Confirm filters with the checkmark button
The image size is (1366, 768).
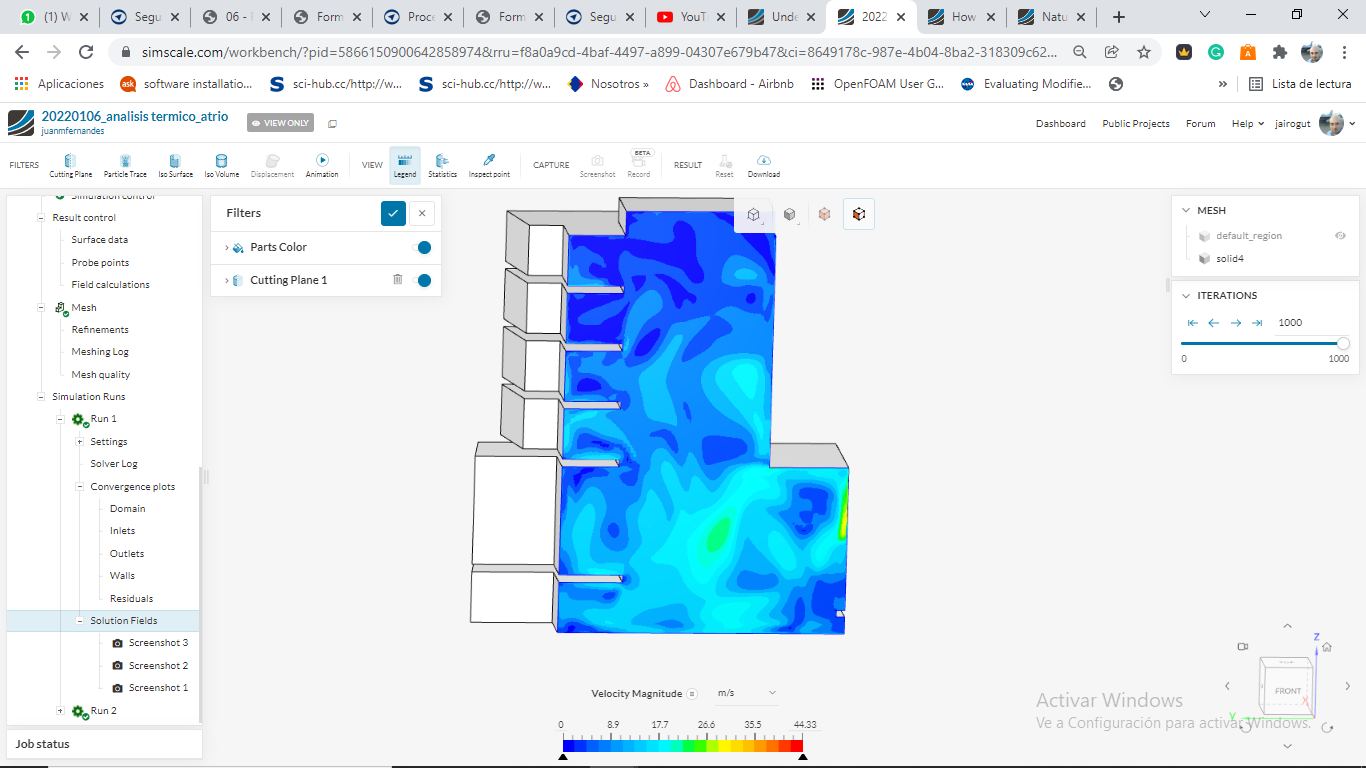point(393,213)
